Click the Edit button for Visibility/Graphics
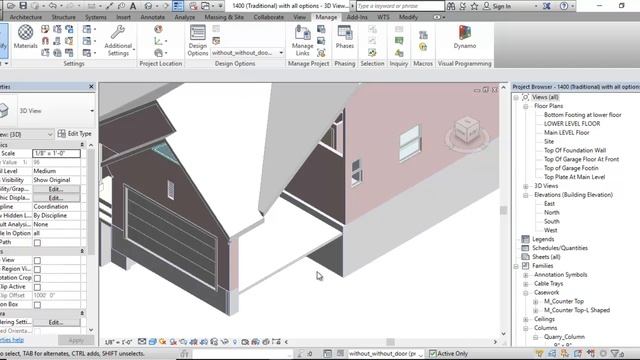This screenshot has width=640, height=360. pos(56,189)
